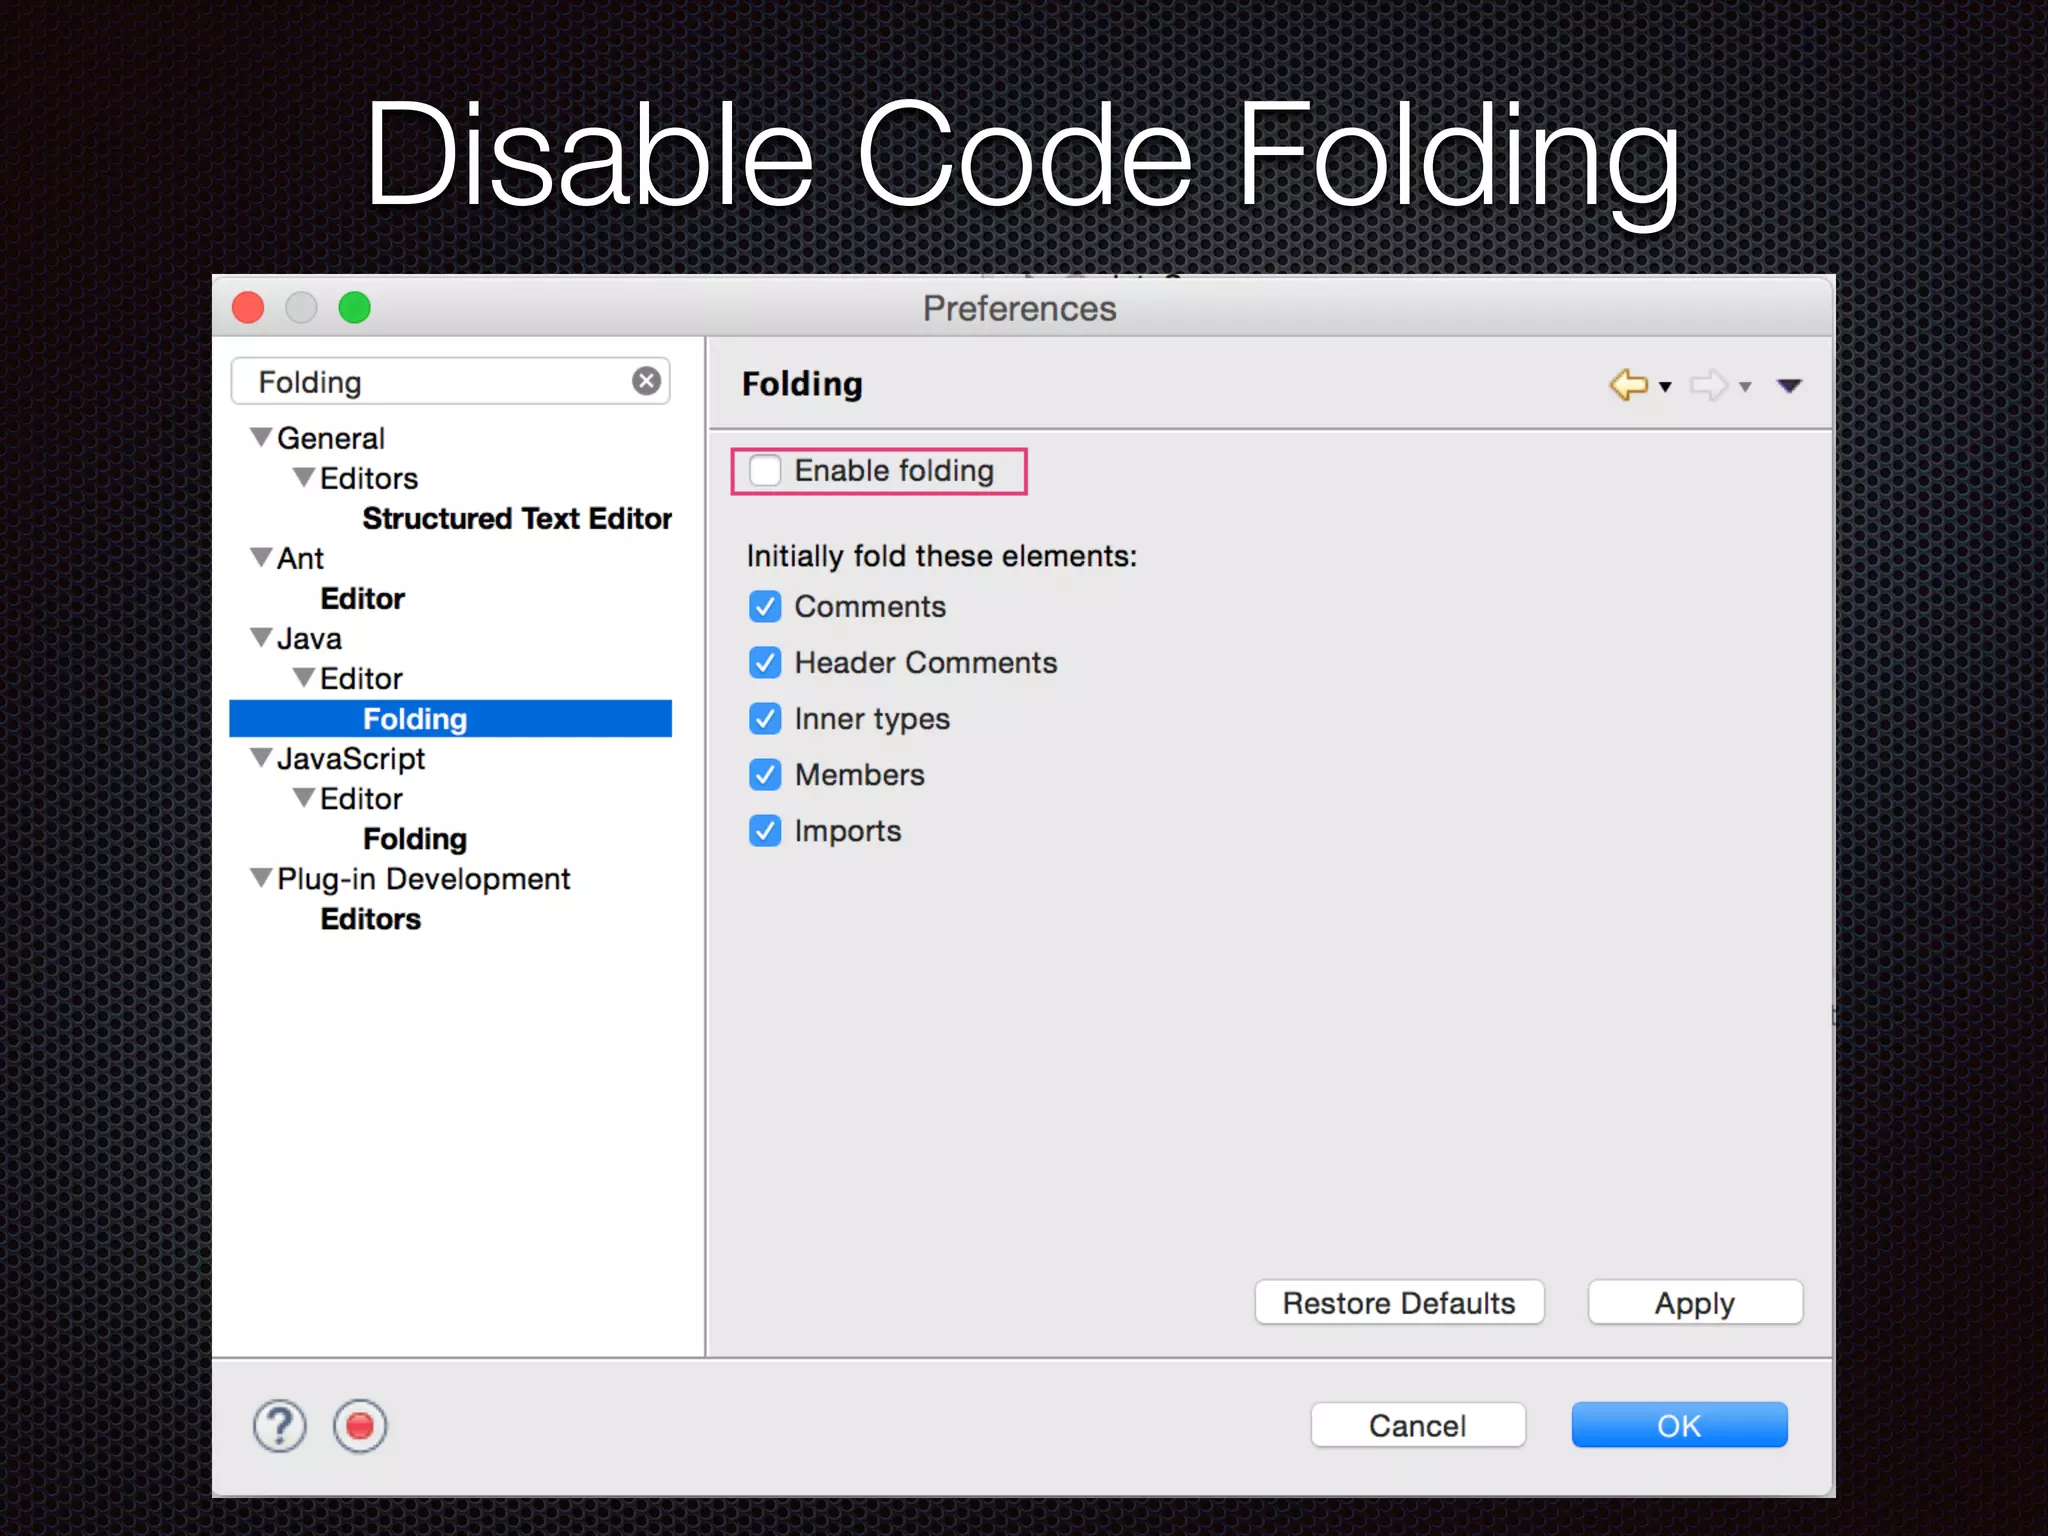Collapse the Editor node under JavaScript

pos(304,798)
